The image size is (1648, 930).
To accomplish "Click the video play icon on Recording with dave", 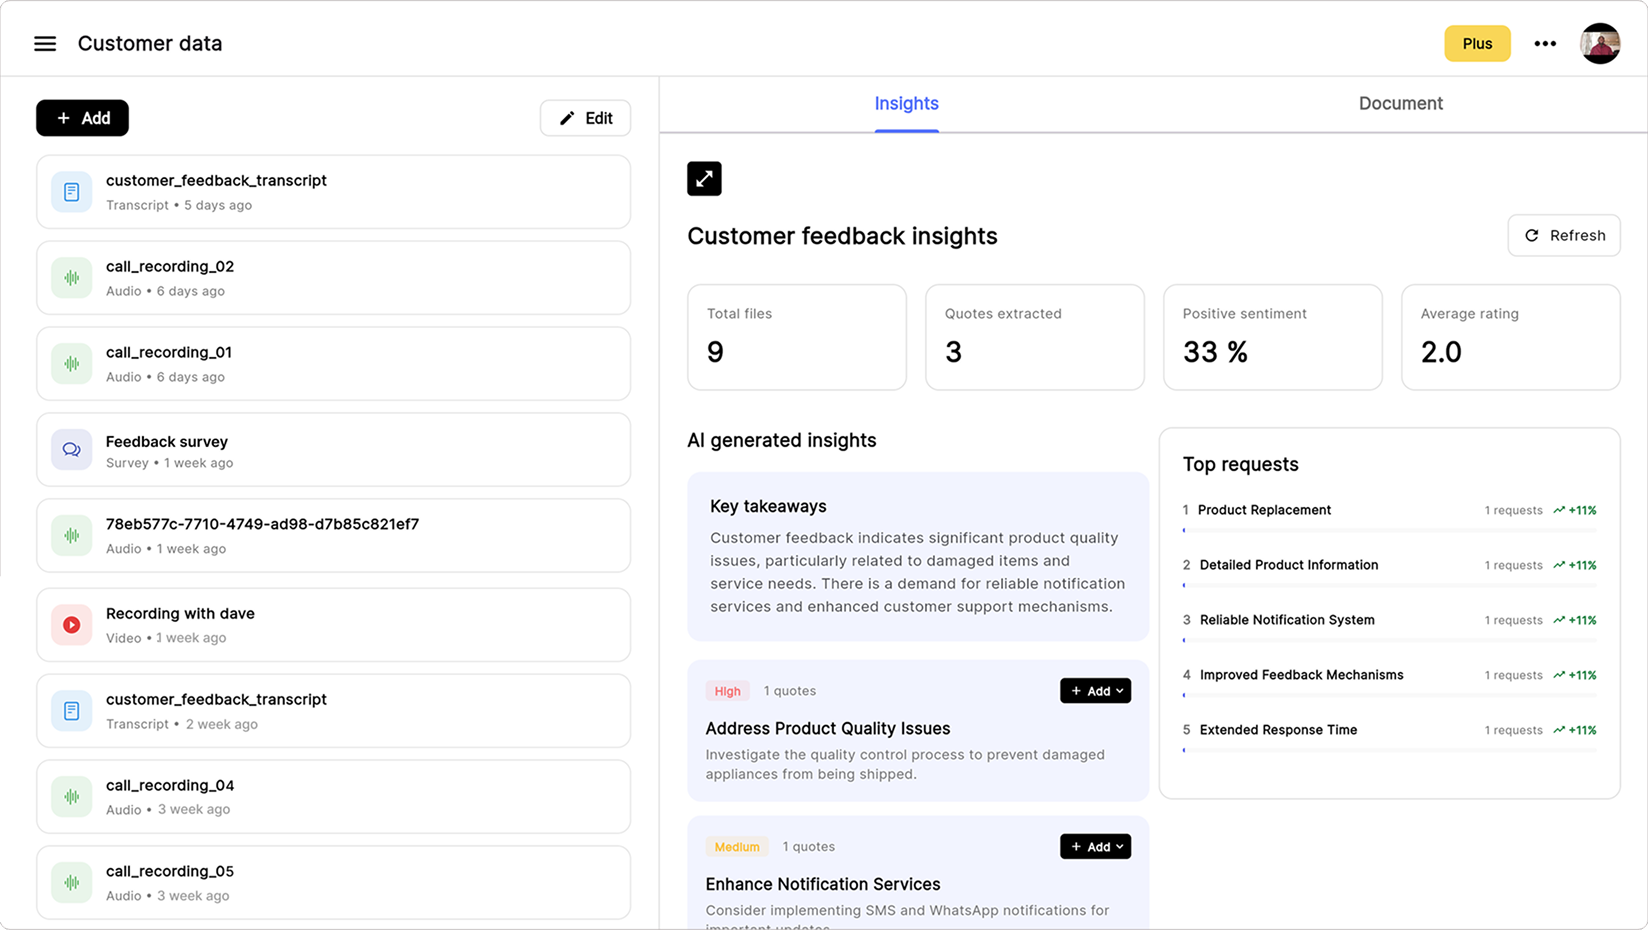I will (71, 624).
